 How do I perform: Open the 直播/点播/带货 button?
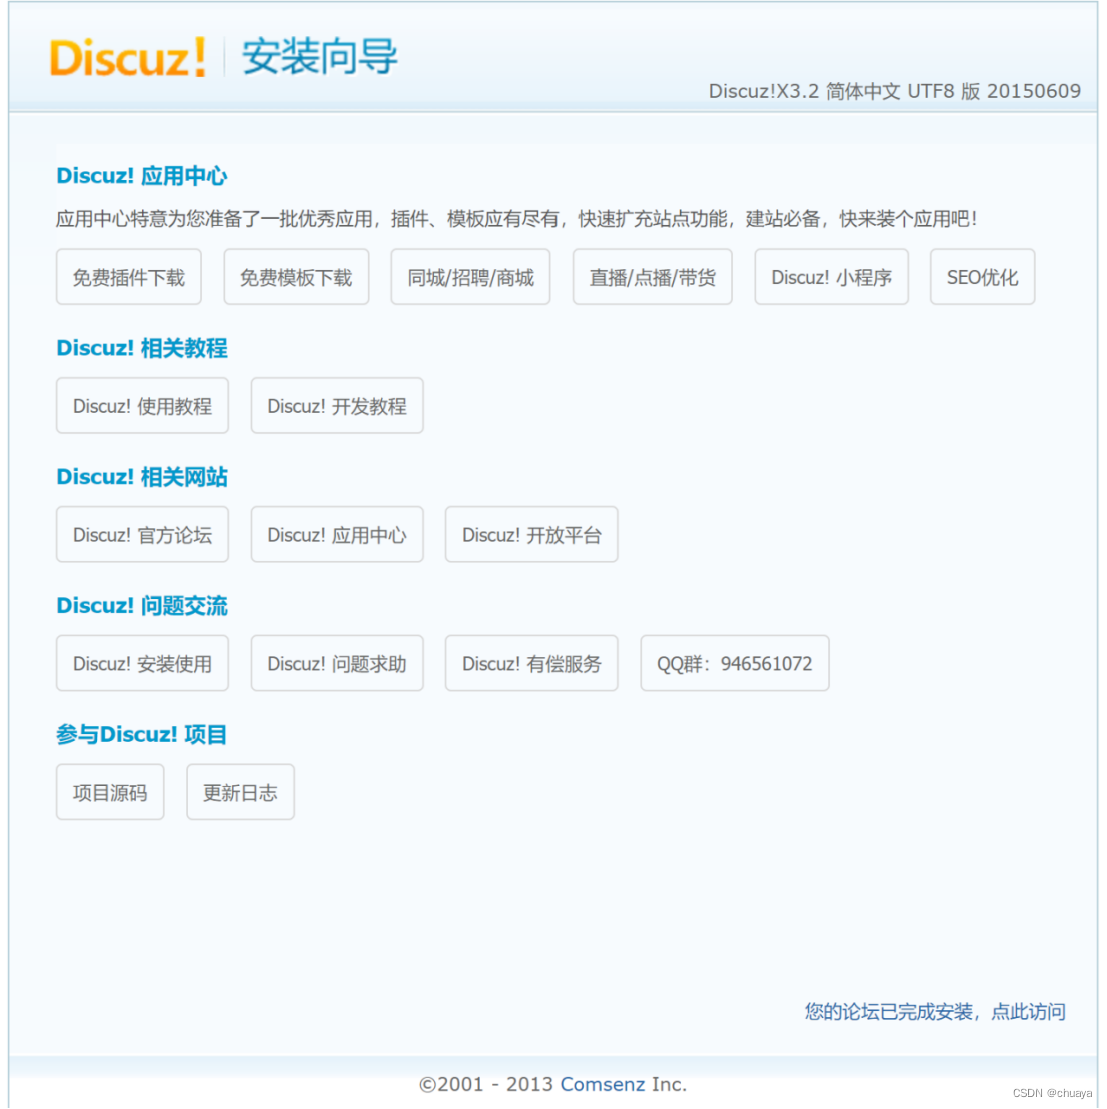click(x=652, y=277)
